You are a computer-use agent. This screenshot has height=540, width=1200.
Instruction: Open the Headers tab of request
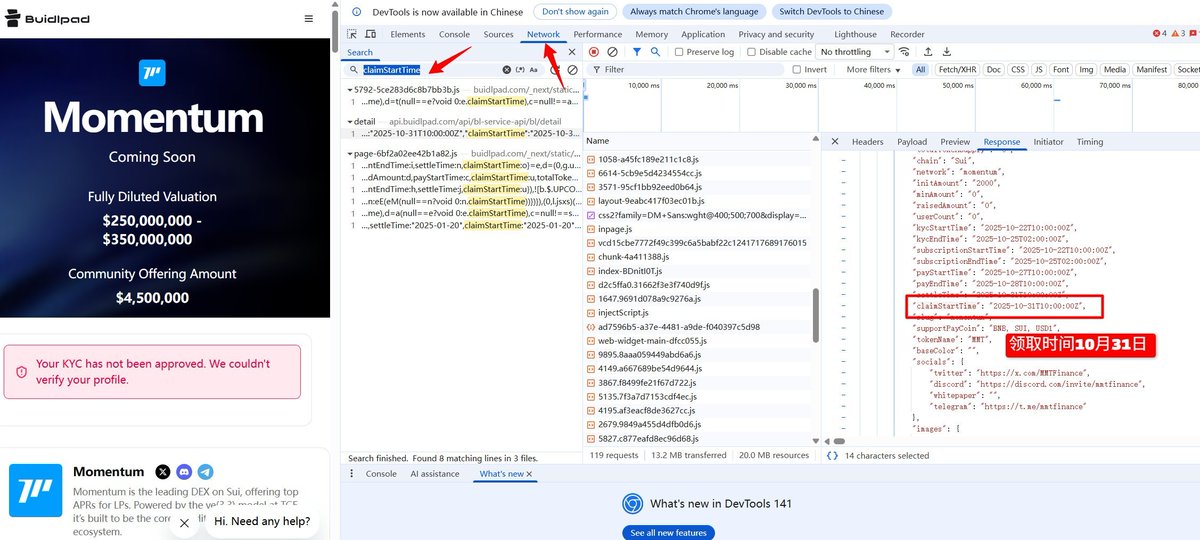(x=867, y=142)
